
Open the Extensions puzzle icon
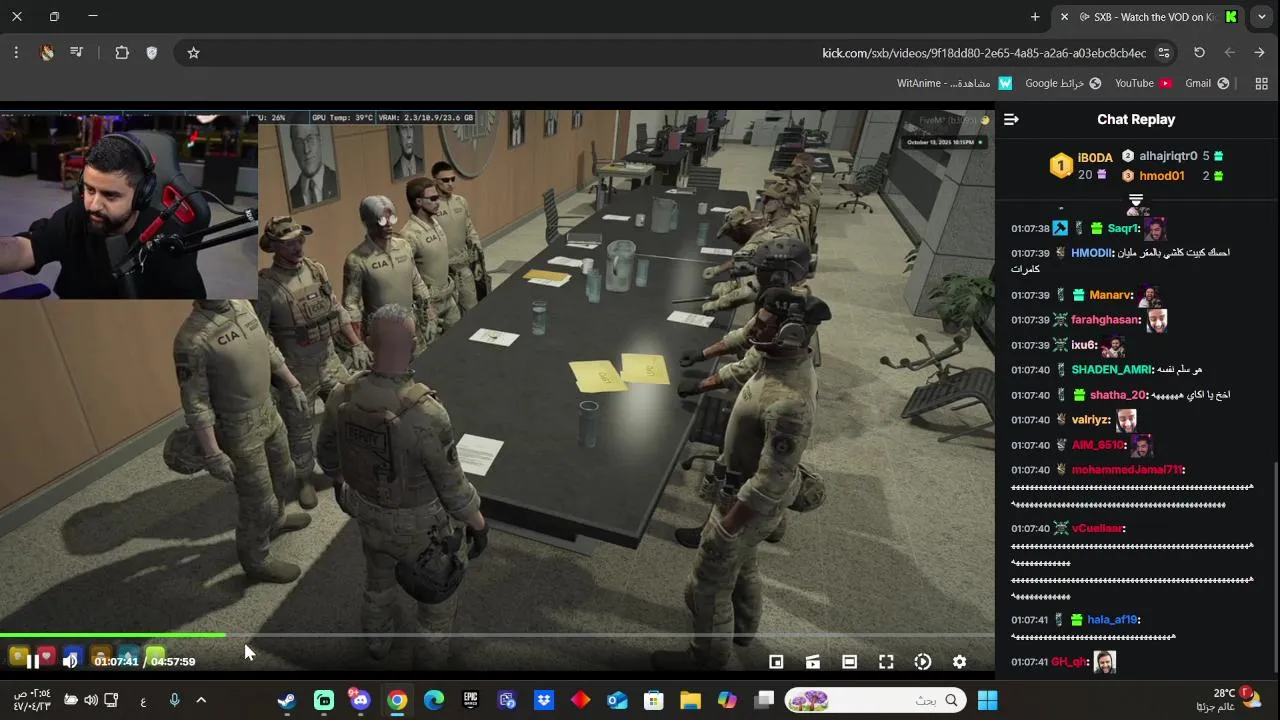122,53
